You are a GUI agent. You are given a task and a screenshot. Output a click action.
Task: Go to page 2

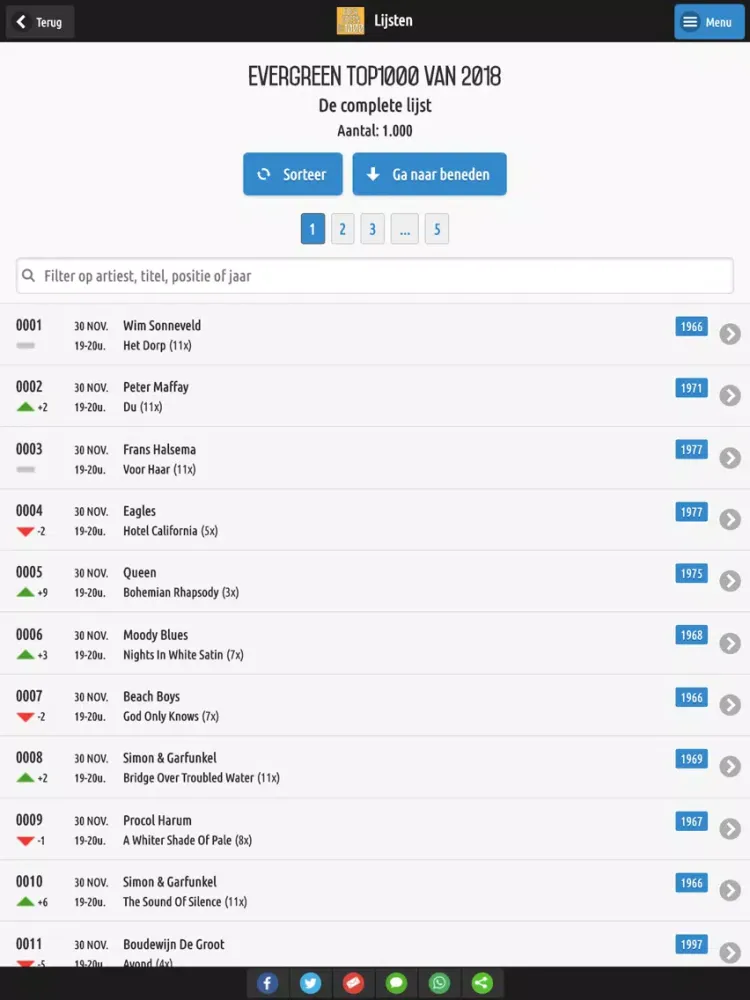[342, 229]
